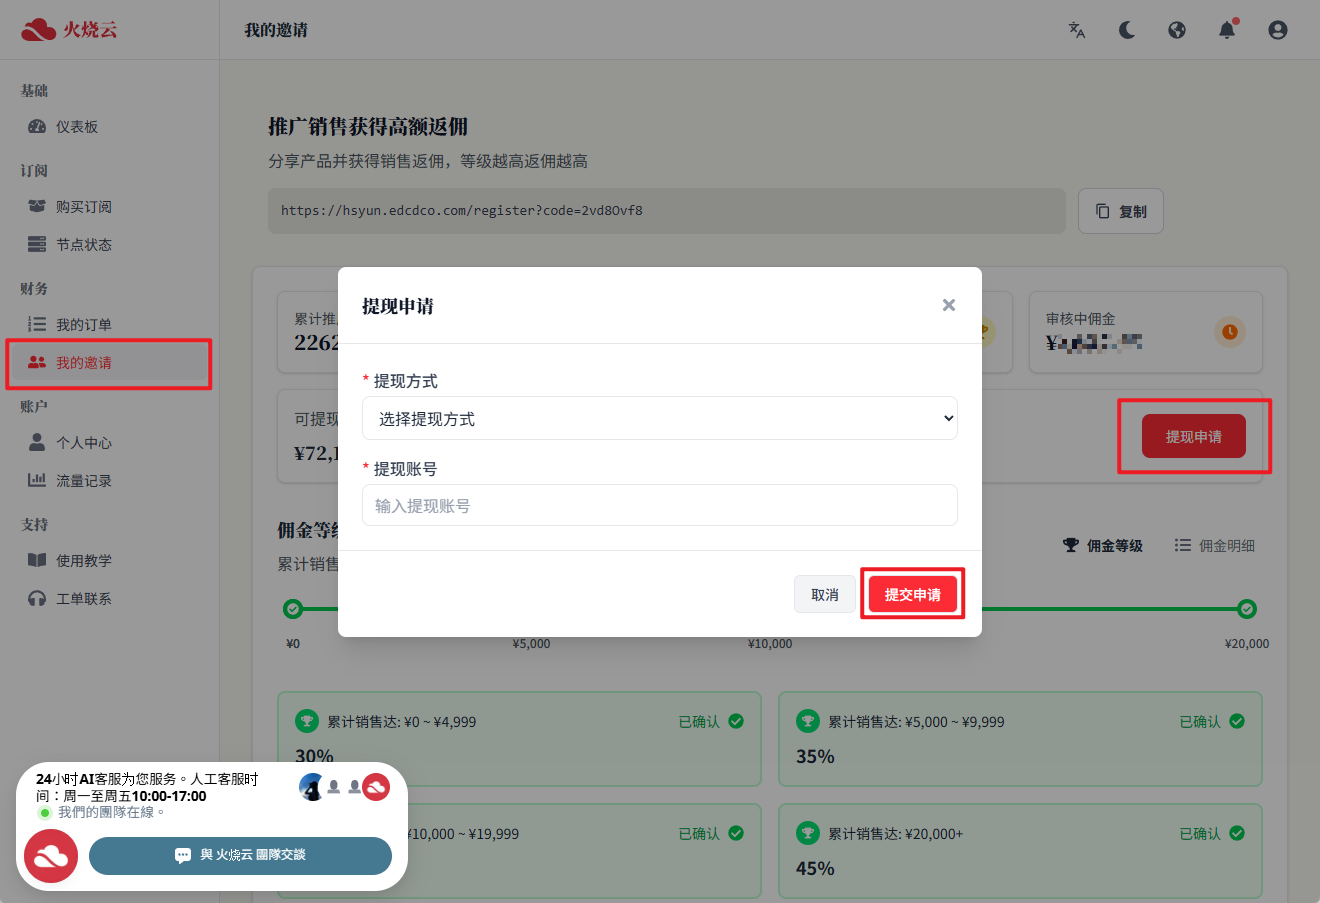Click the translate language icon
1320x903 pixels.
1077,30
